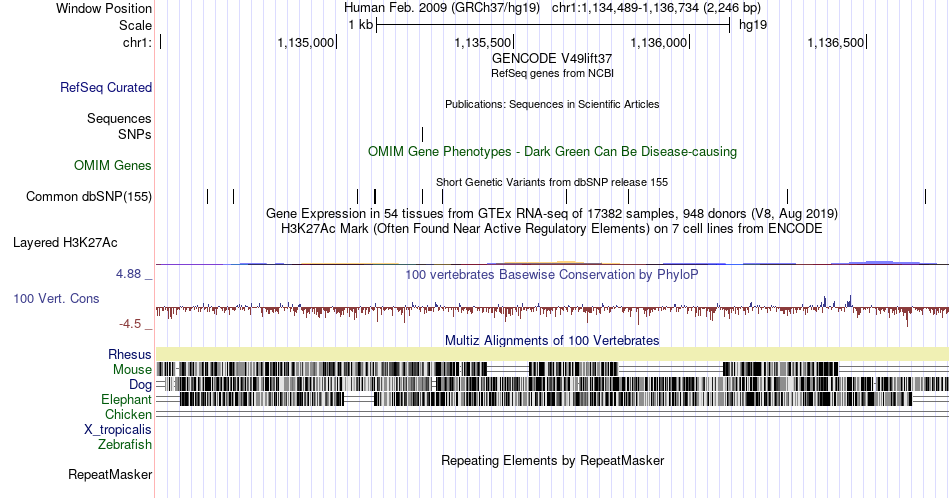Image resolution: width=950 pixels, height=498 pixels.
Task: Click the chr1:1,134,489-1,136,734 window position text
Action: click(x=656, y=8)
